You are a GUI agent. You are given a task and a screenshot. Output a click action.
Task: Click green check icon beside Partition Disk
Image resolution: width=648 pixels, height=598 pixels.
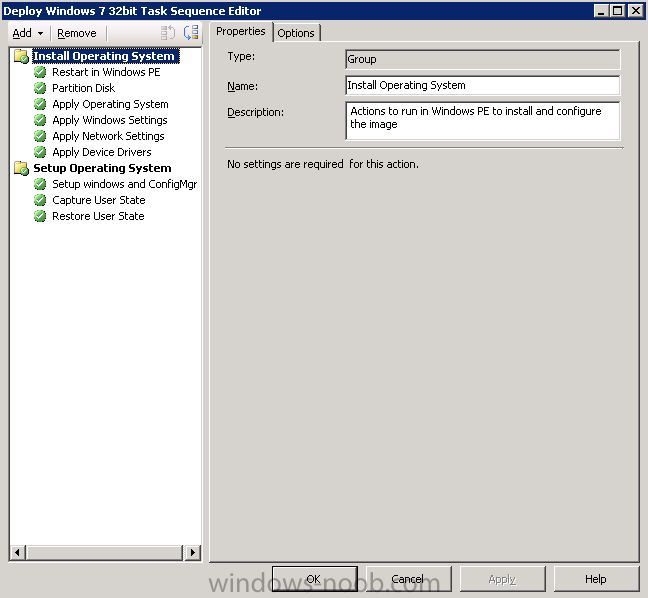click(x=40, y=88)
